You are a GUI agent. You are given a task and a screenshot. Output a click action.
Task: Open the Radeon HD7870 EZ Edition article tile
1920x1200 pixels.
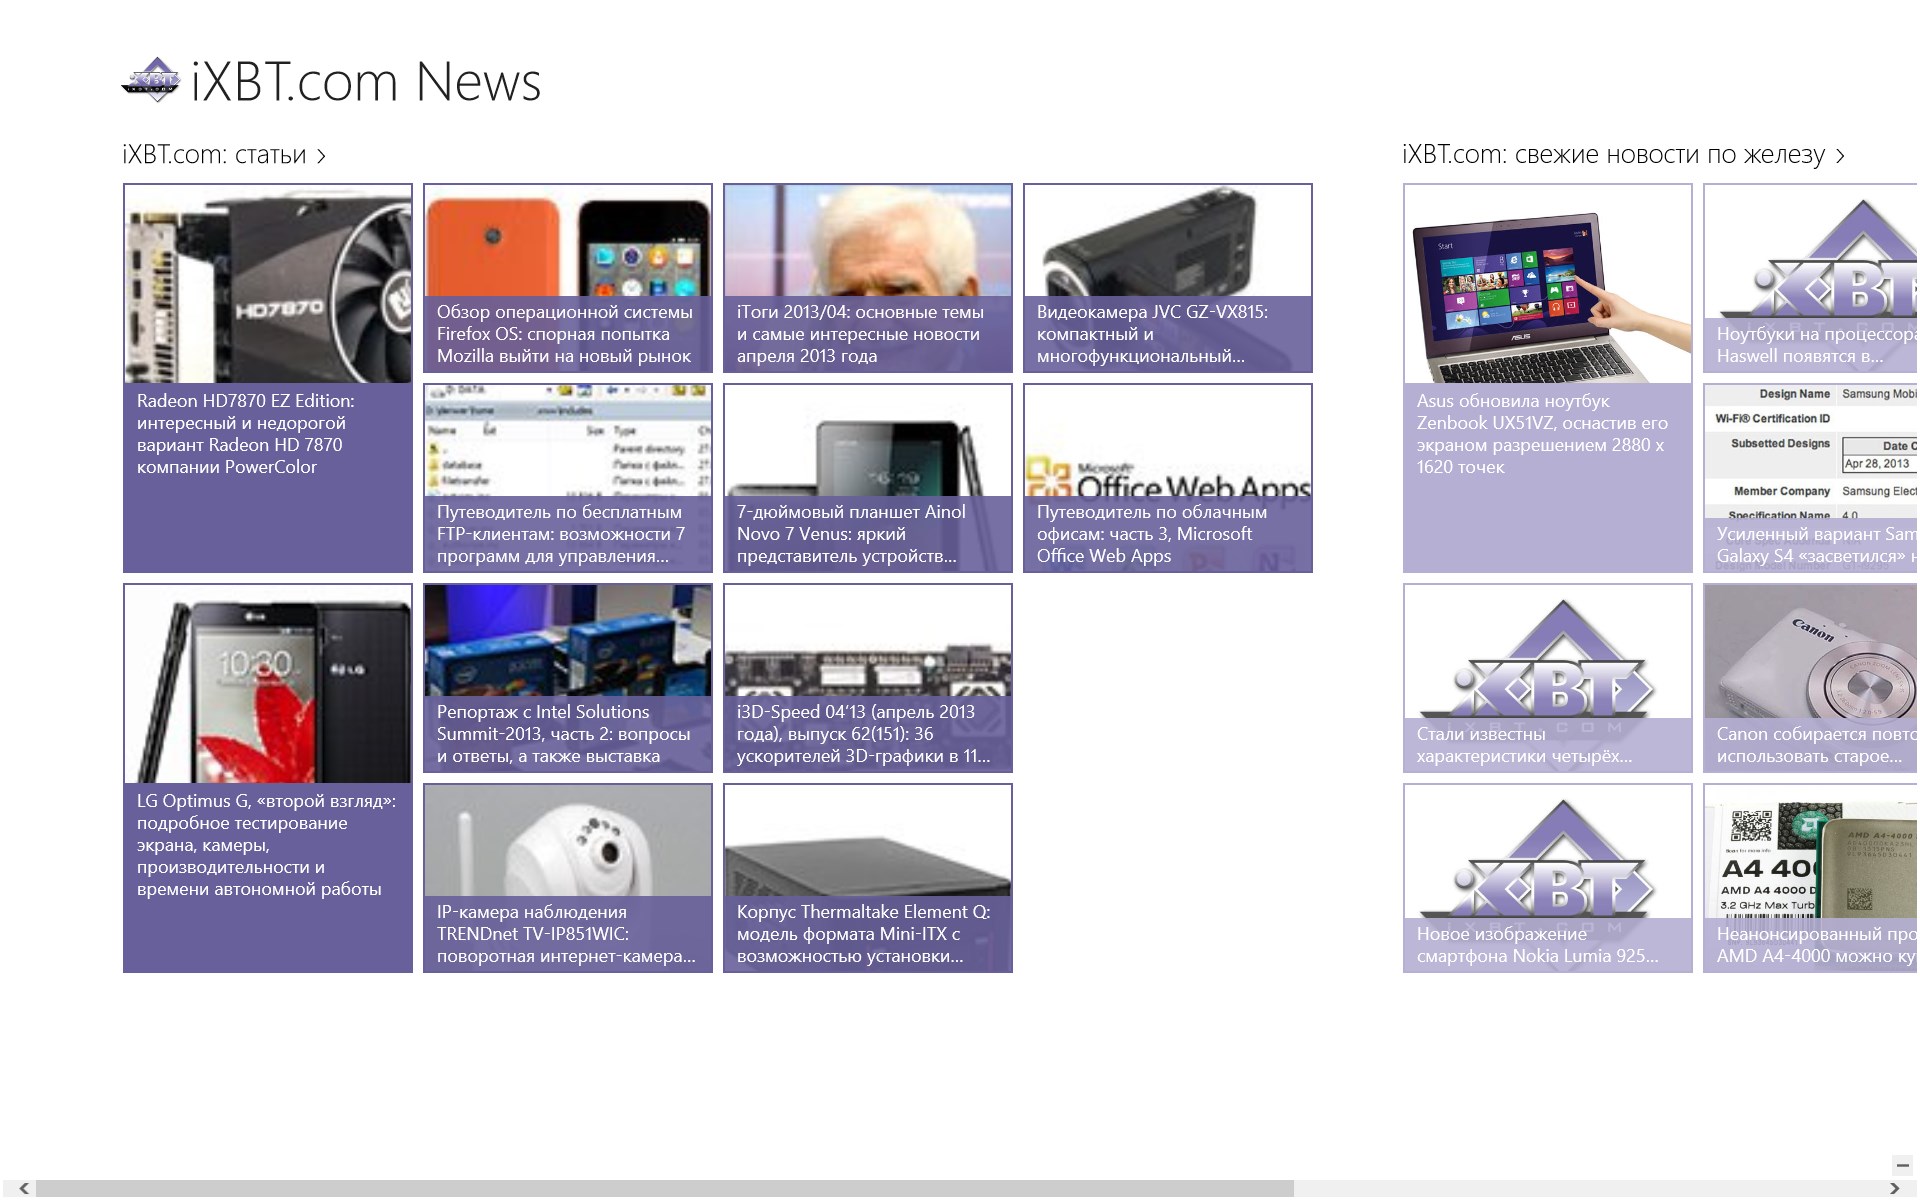tap(268, 378)
